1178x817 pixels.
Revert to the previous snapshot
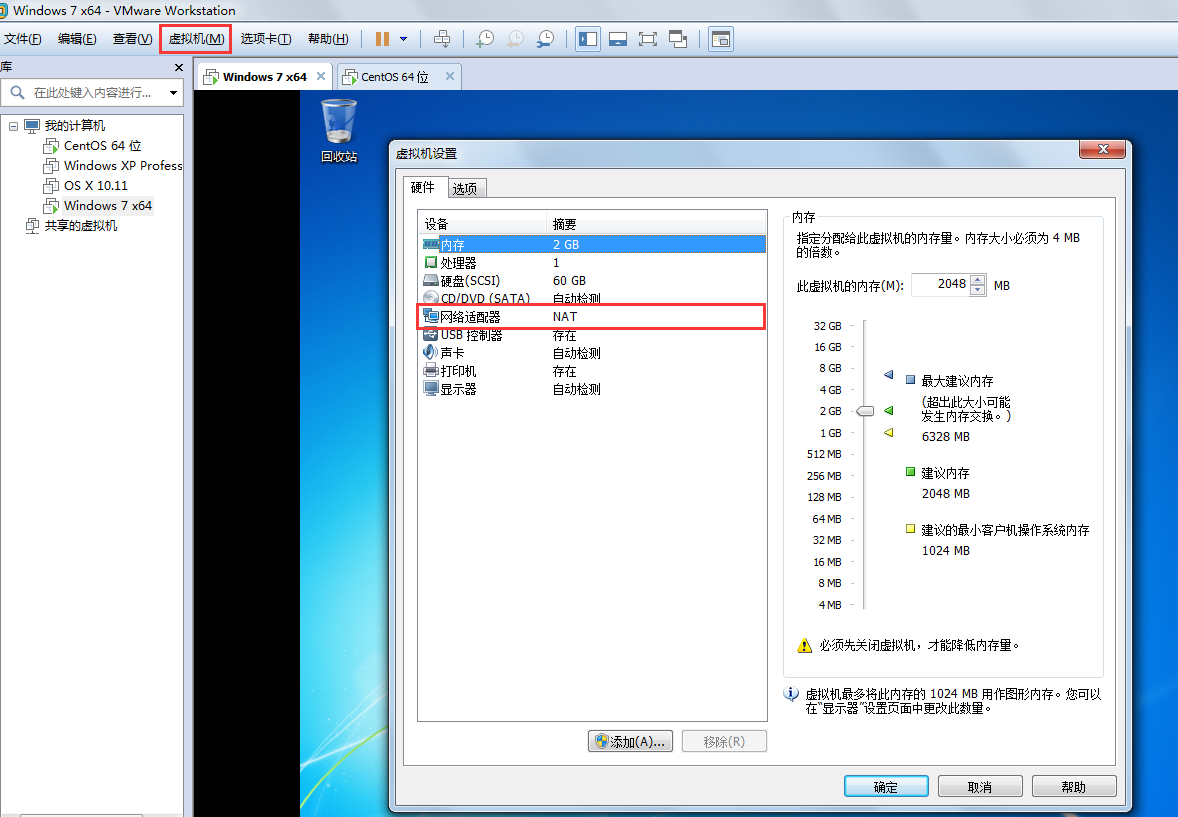pos(515,39)
